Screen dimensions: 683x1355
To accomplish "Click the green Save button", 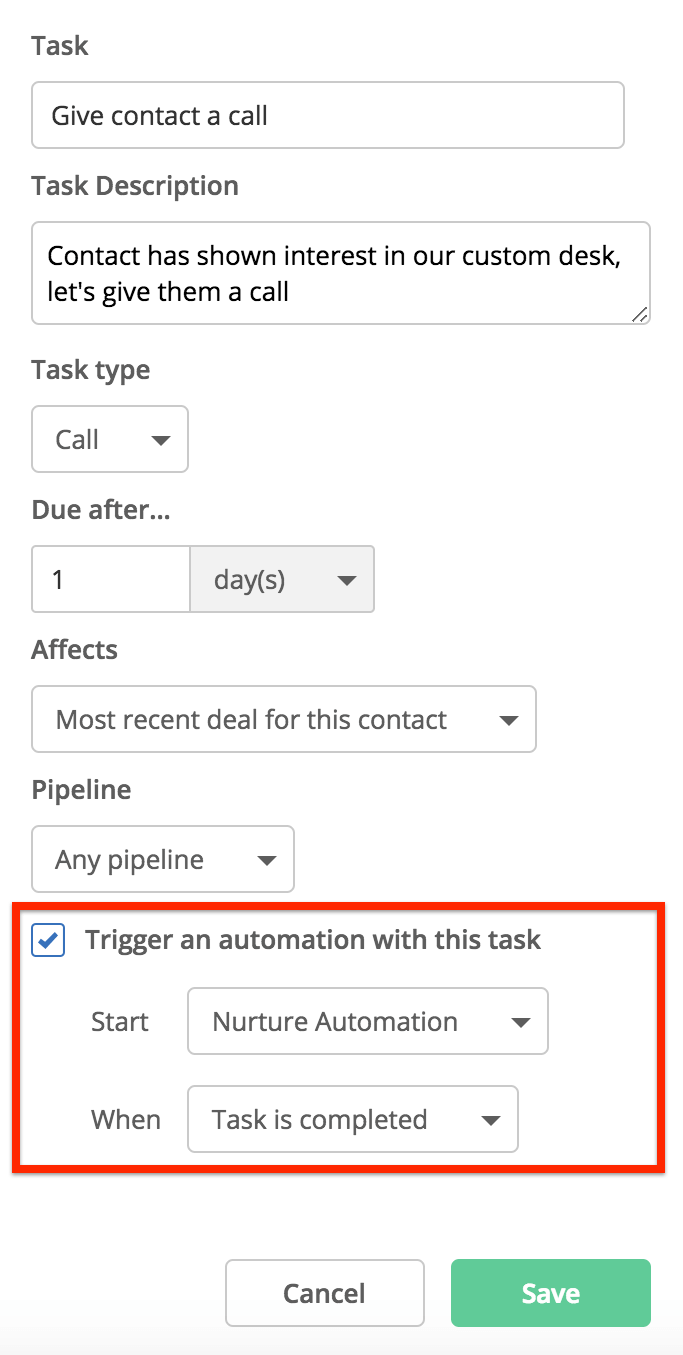I will pos(550,1293).
